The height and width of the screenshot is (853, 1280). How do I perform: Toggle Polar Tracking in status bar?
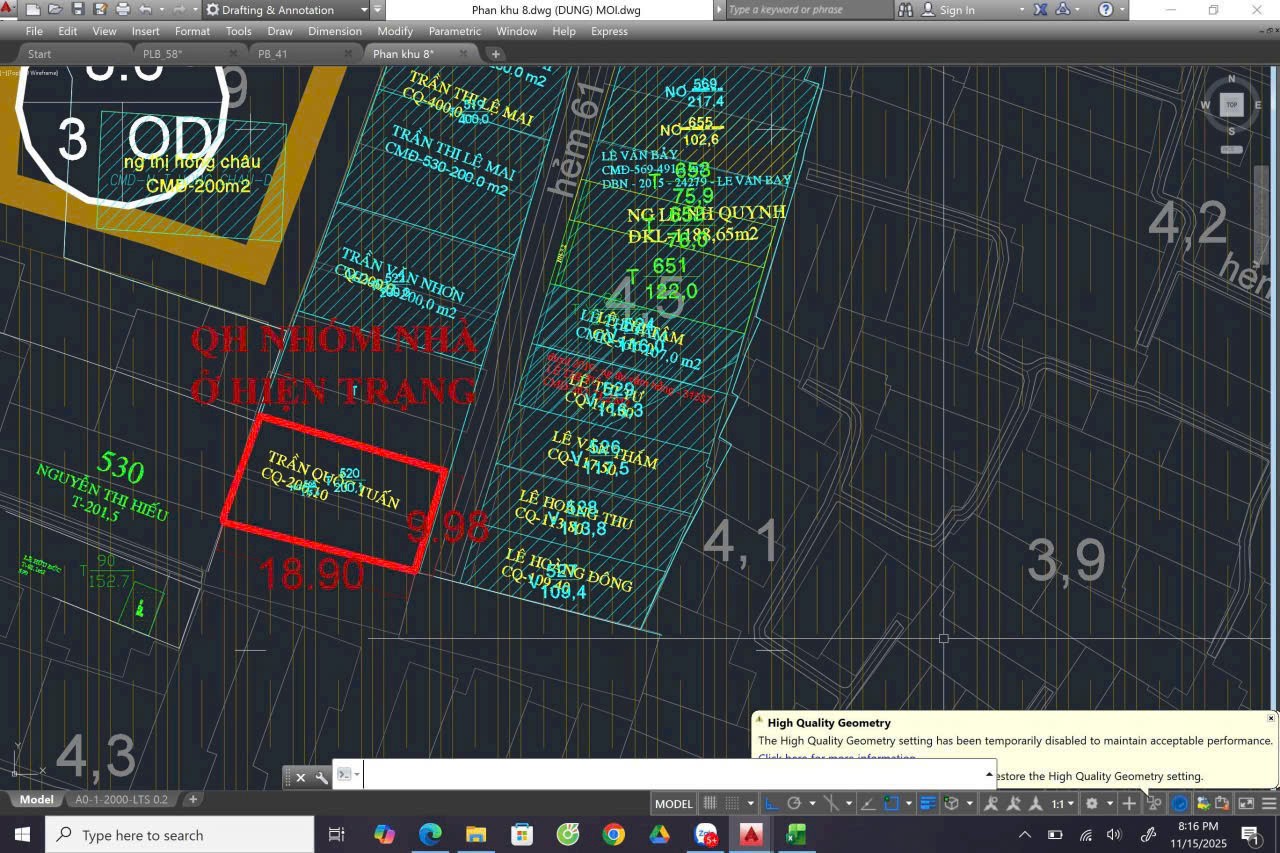pos(794,804)
